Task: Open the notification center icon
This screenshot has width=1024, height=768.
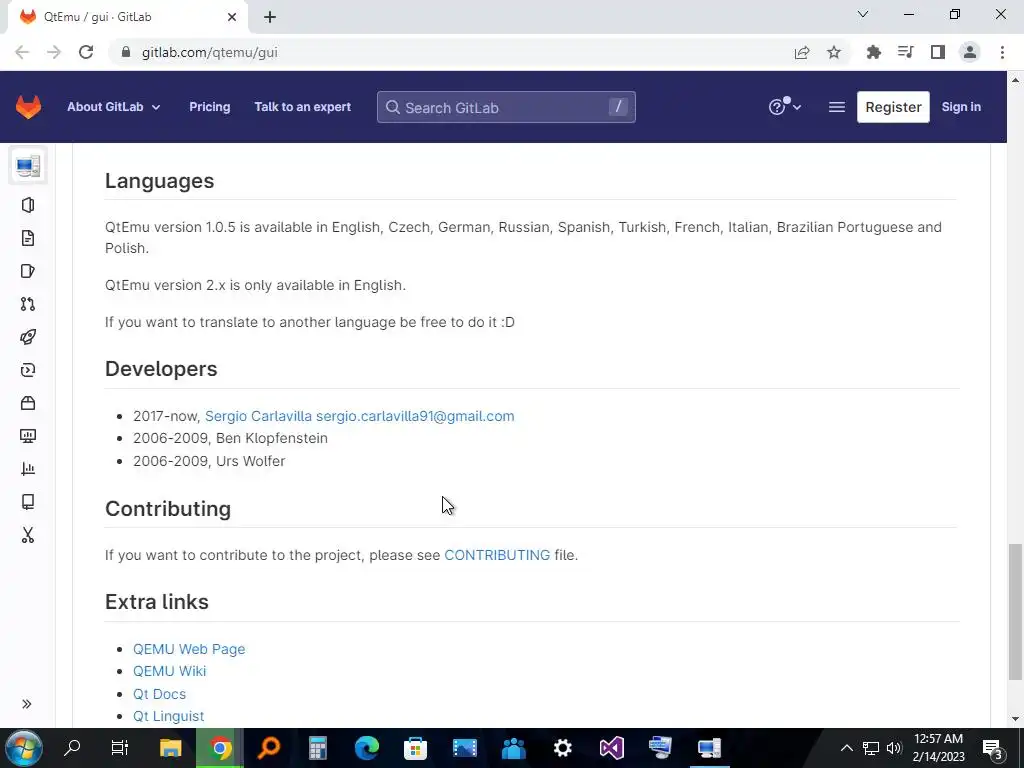Action: click(x=993, y=748)
